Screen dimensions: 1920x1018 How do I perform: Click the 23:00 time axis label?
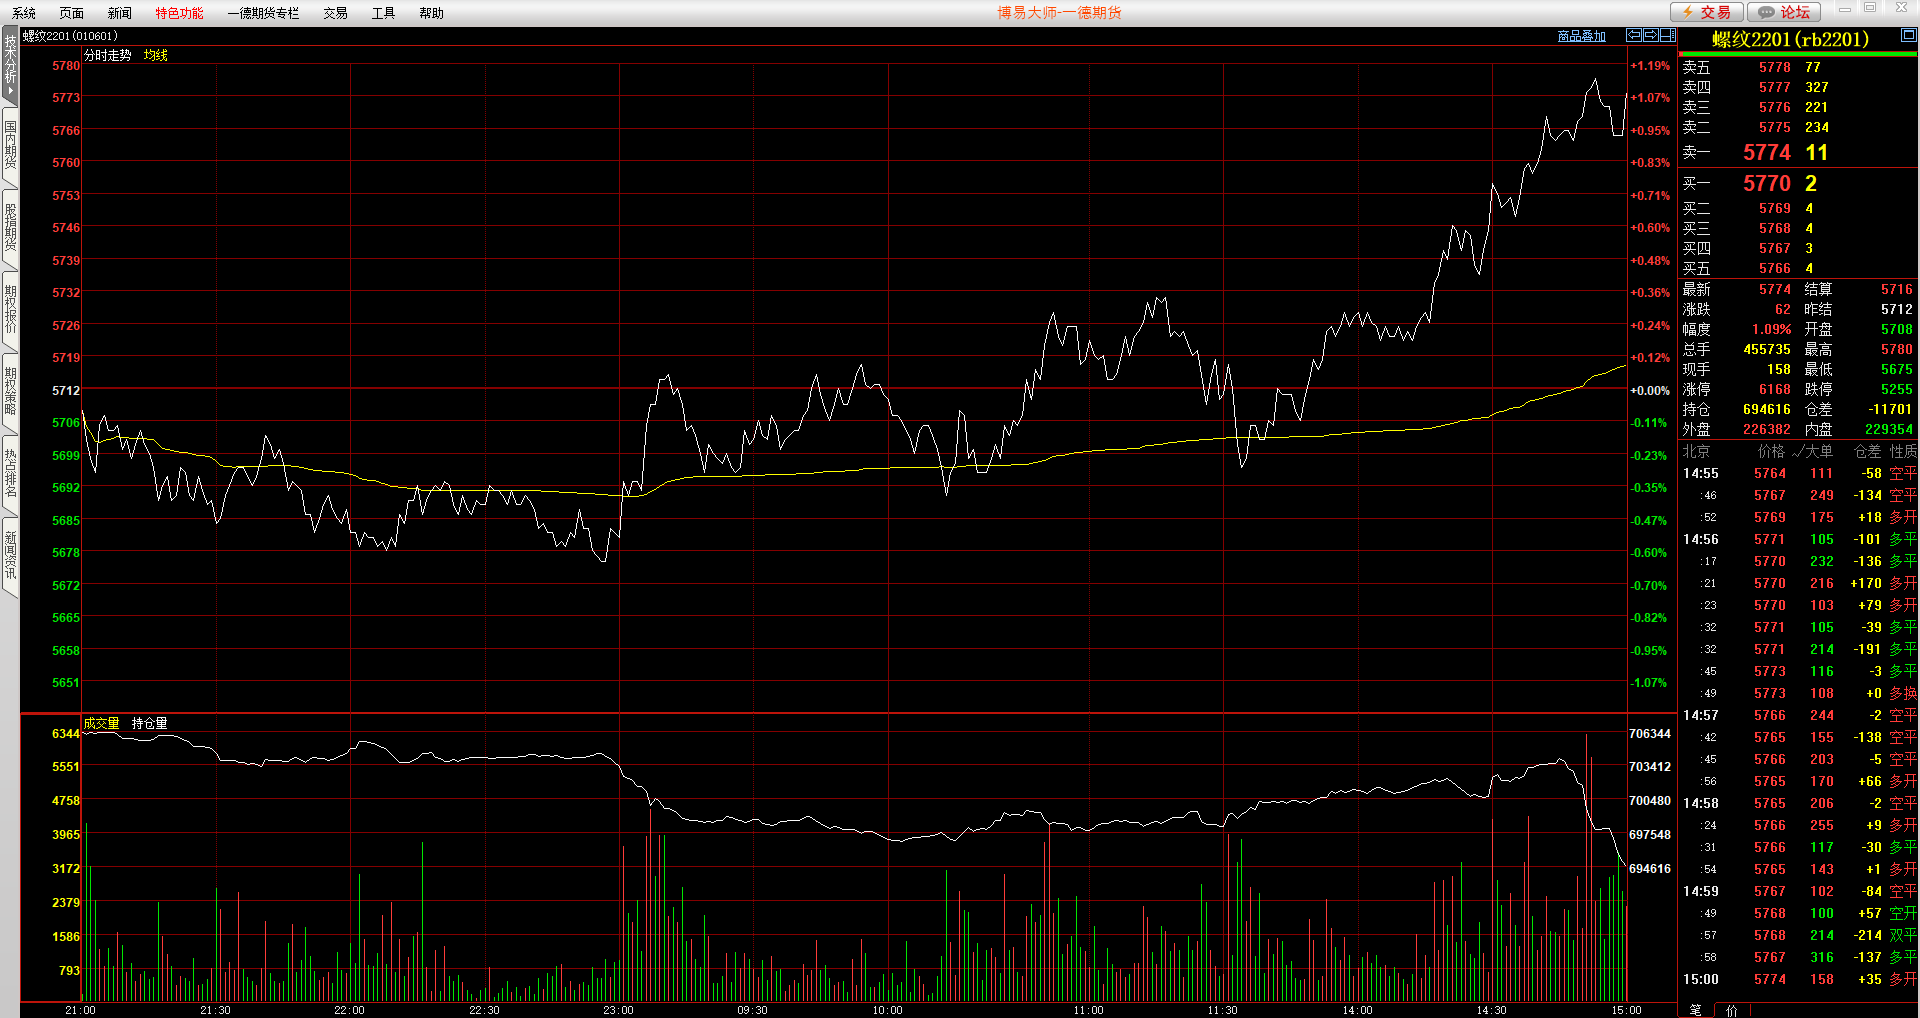(618, 1010)
